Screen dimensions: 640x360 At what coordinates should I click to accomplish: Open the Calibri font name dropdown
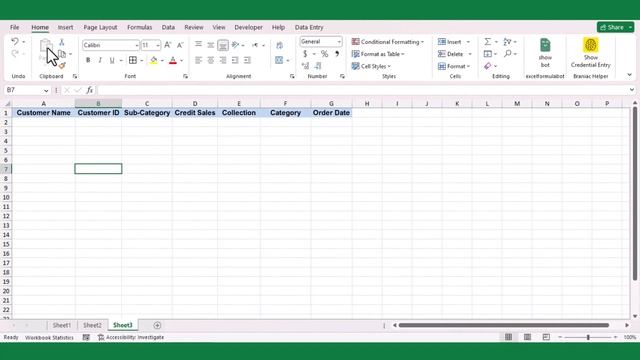[137, 45]
